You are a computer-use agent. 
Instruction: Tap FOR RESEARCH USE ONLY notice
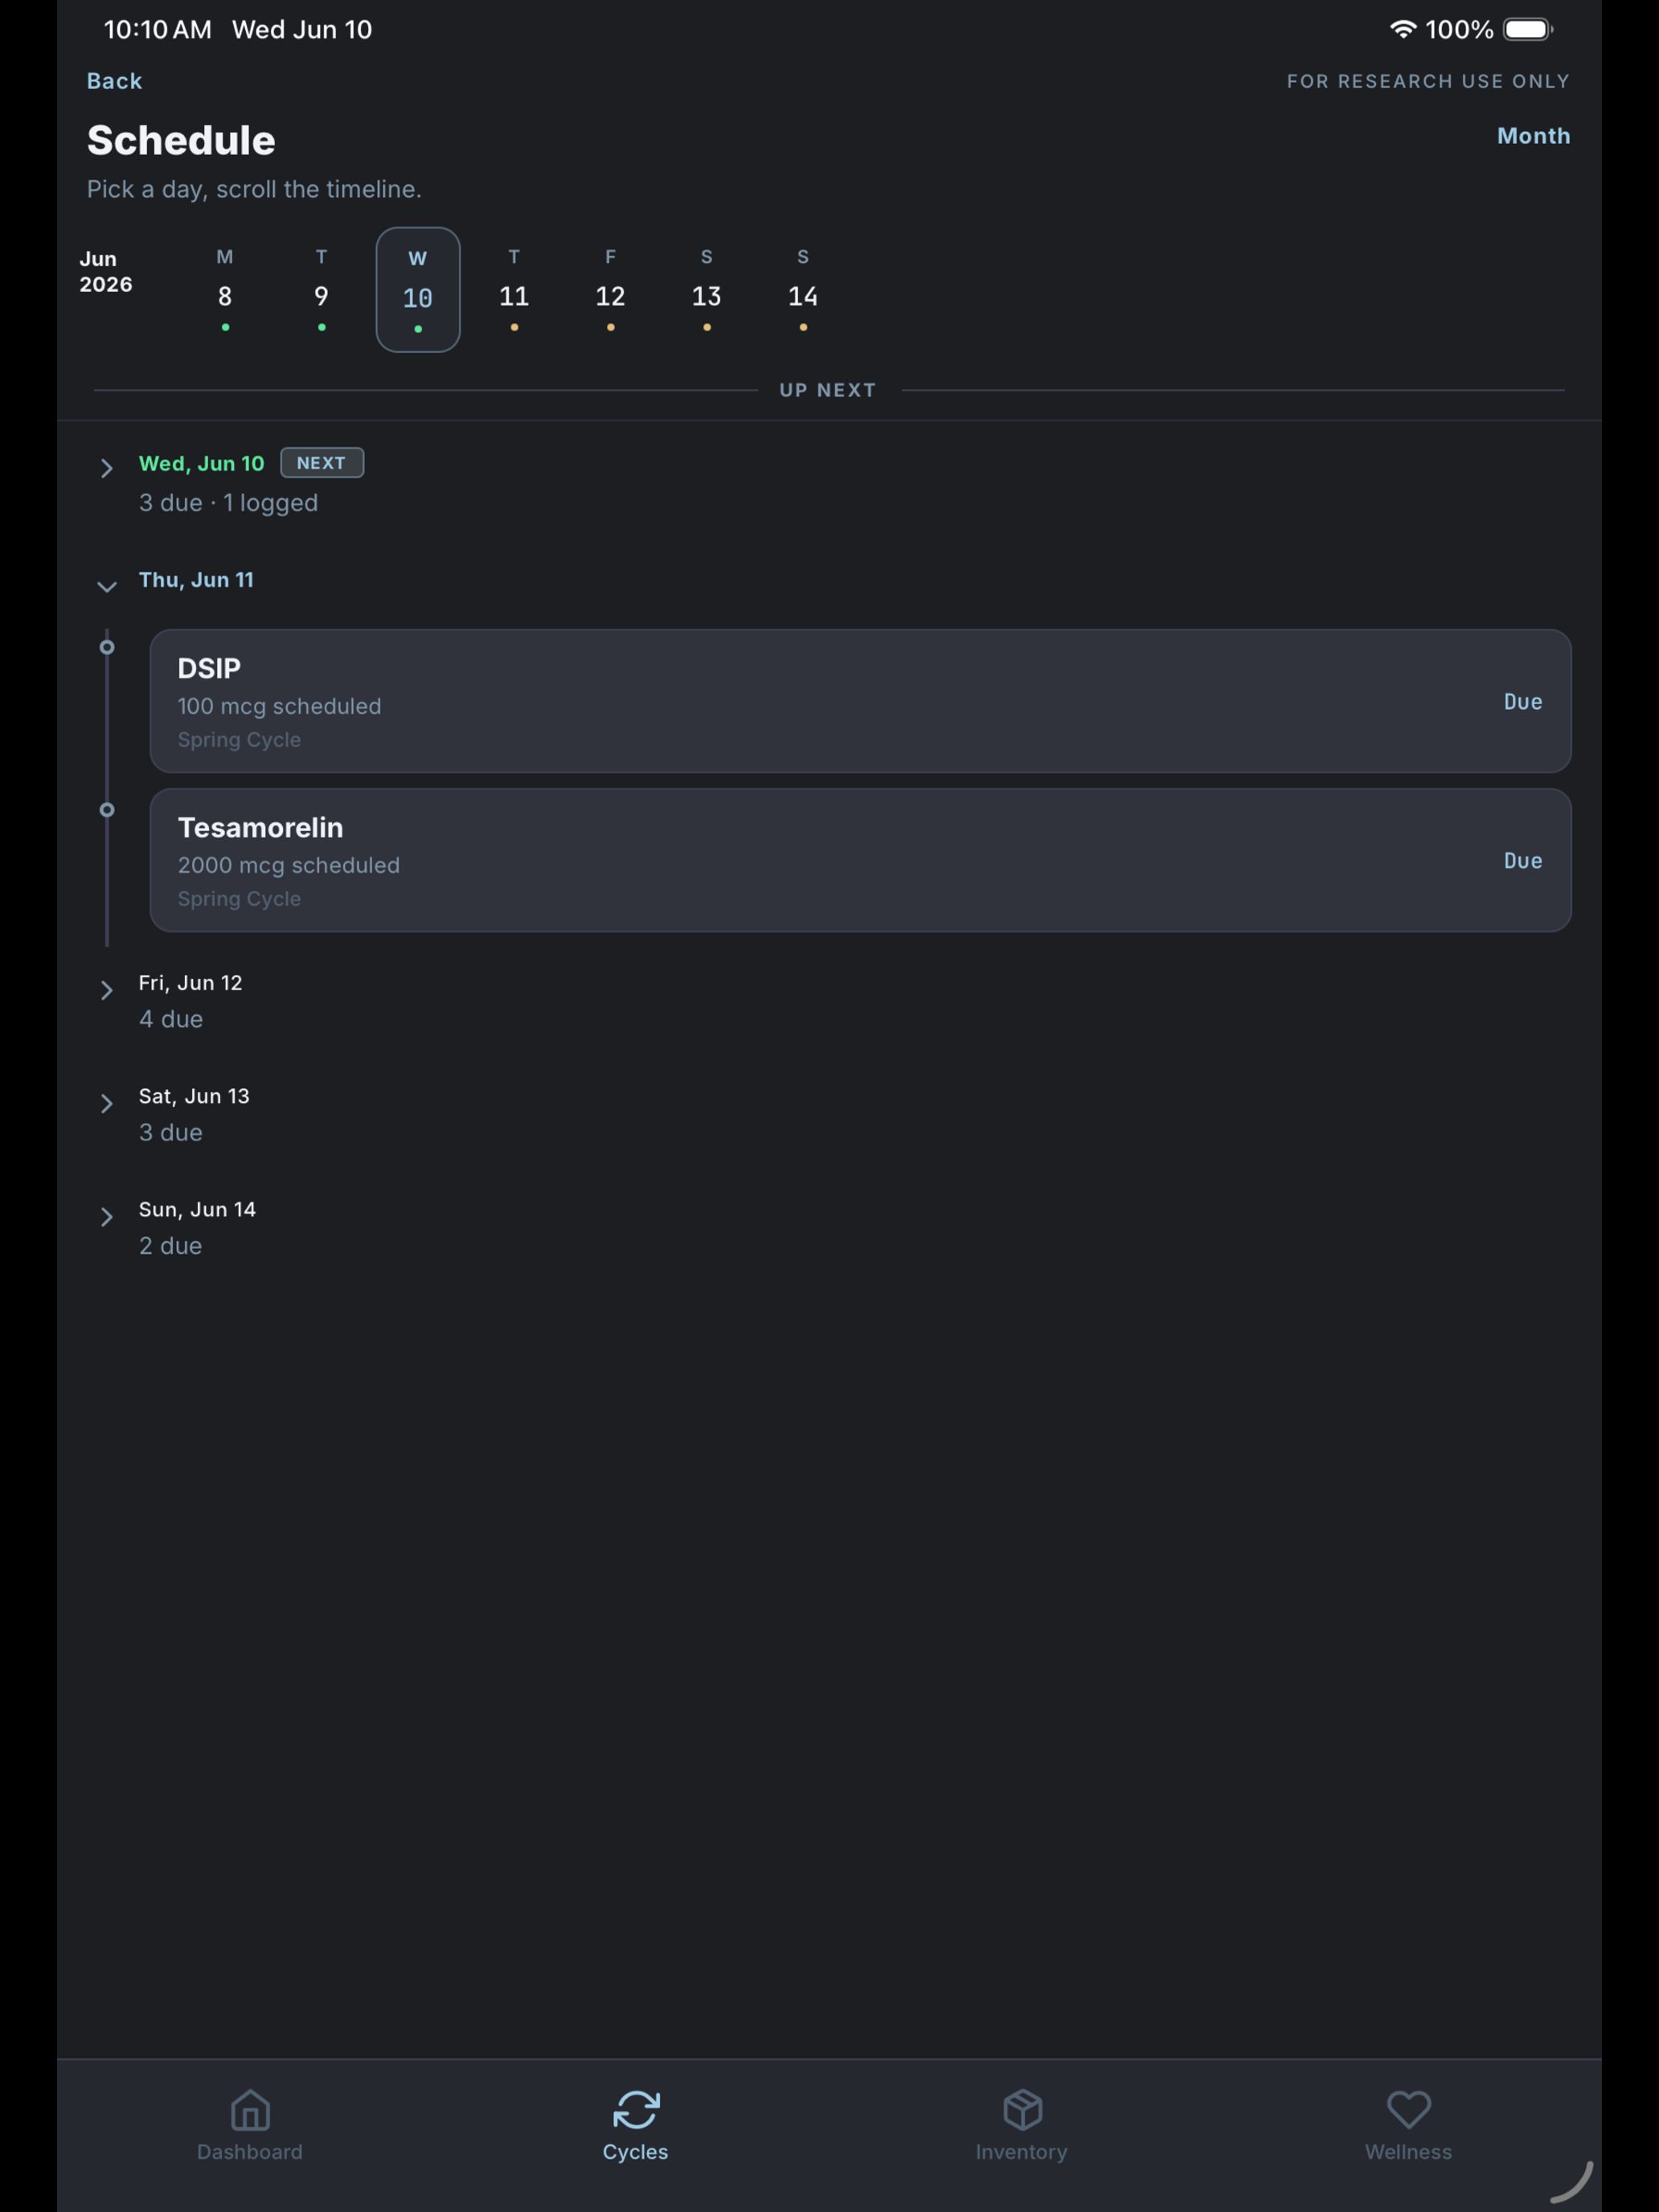coord(1428,81)
